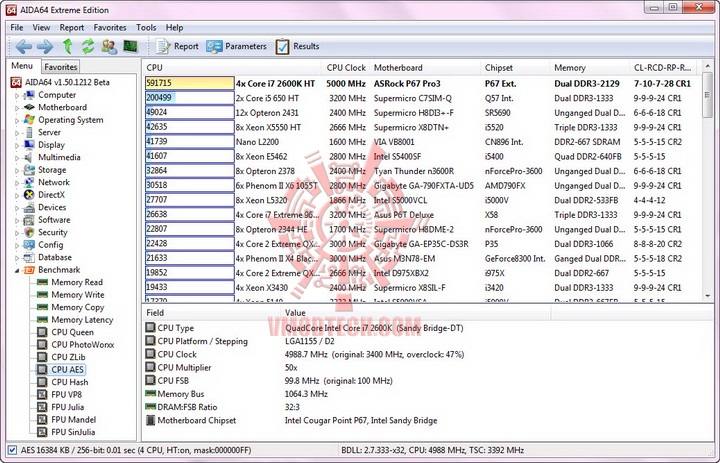Sort by the Chipset column header
This screenshot has width=720, height=463.
coord(515,68)
